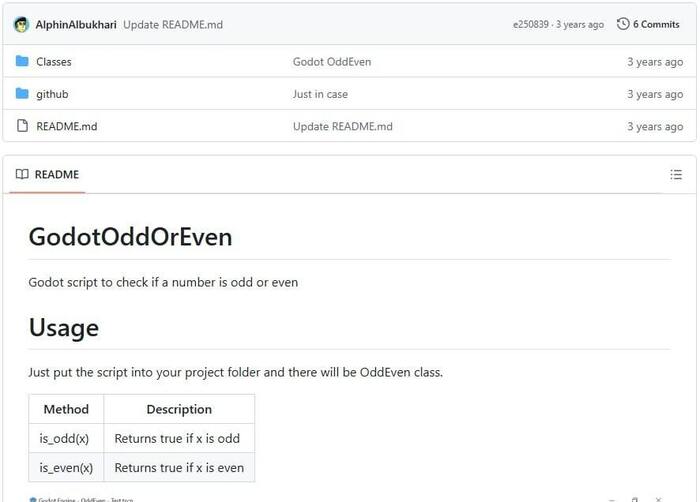Image resolution: width=700 pixels, height=502 pixels.
Task: Click the Description column header
Action: coord(179,409)
